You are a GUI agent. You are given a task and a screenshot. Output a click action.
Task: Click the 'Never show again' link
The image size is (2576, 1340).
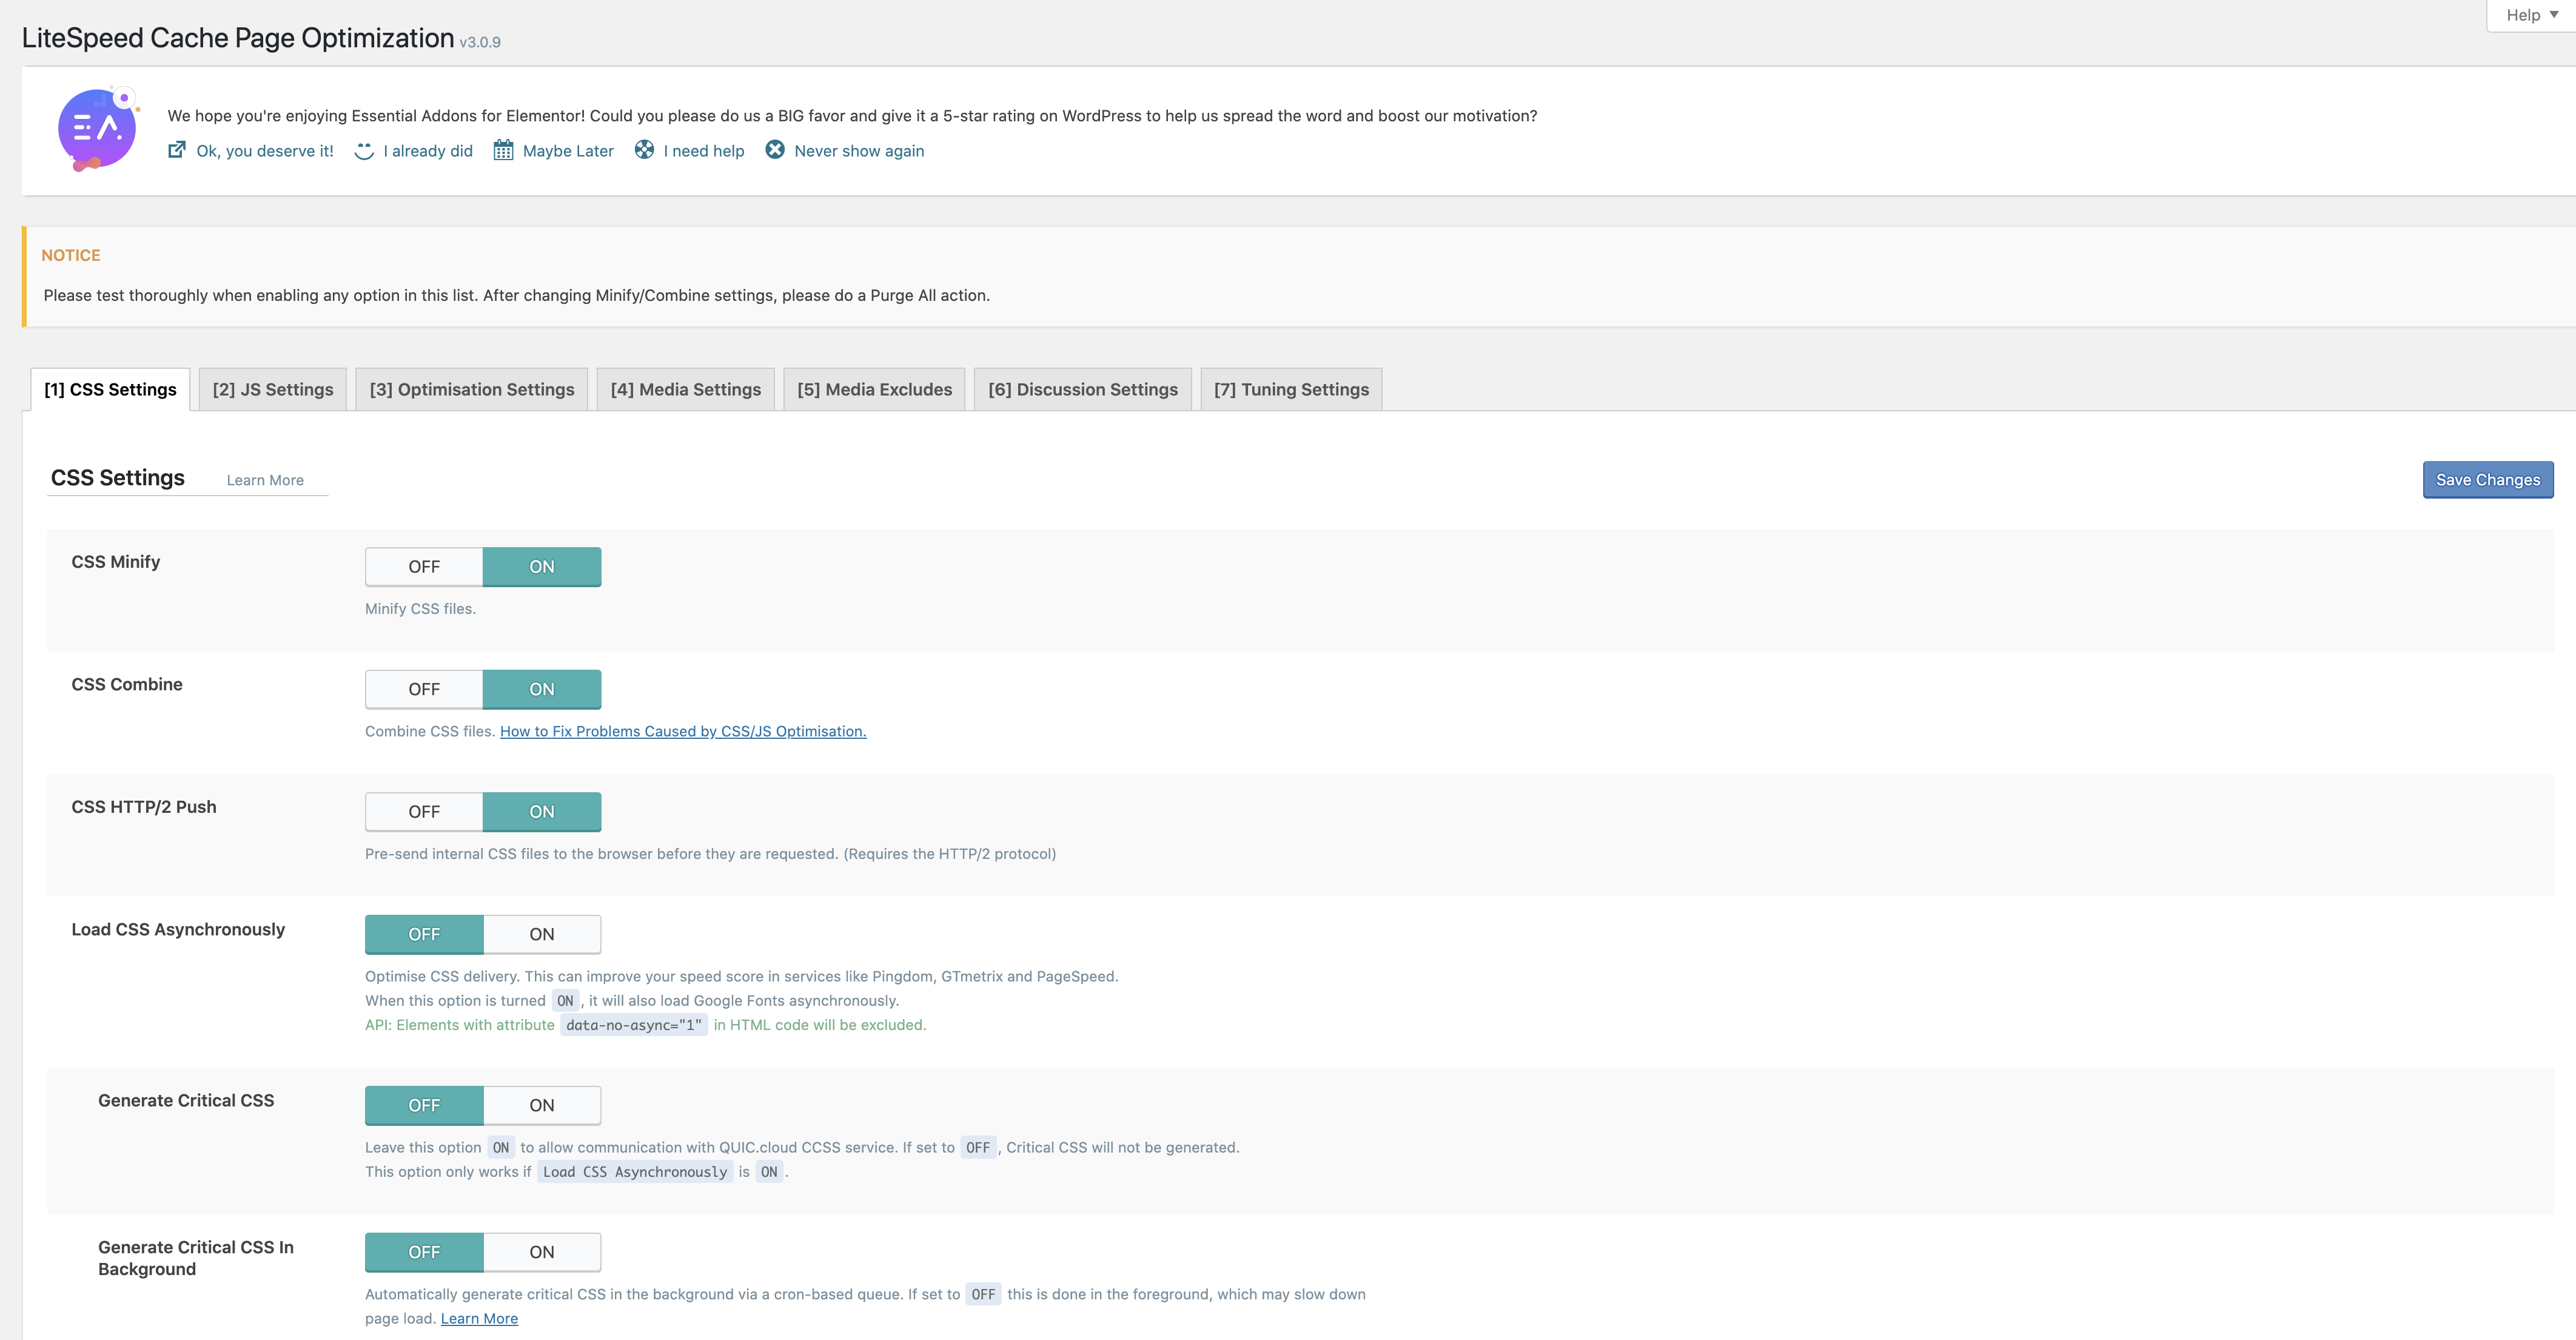point(858,151)
